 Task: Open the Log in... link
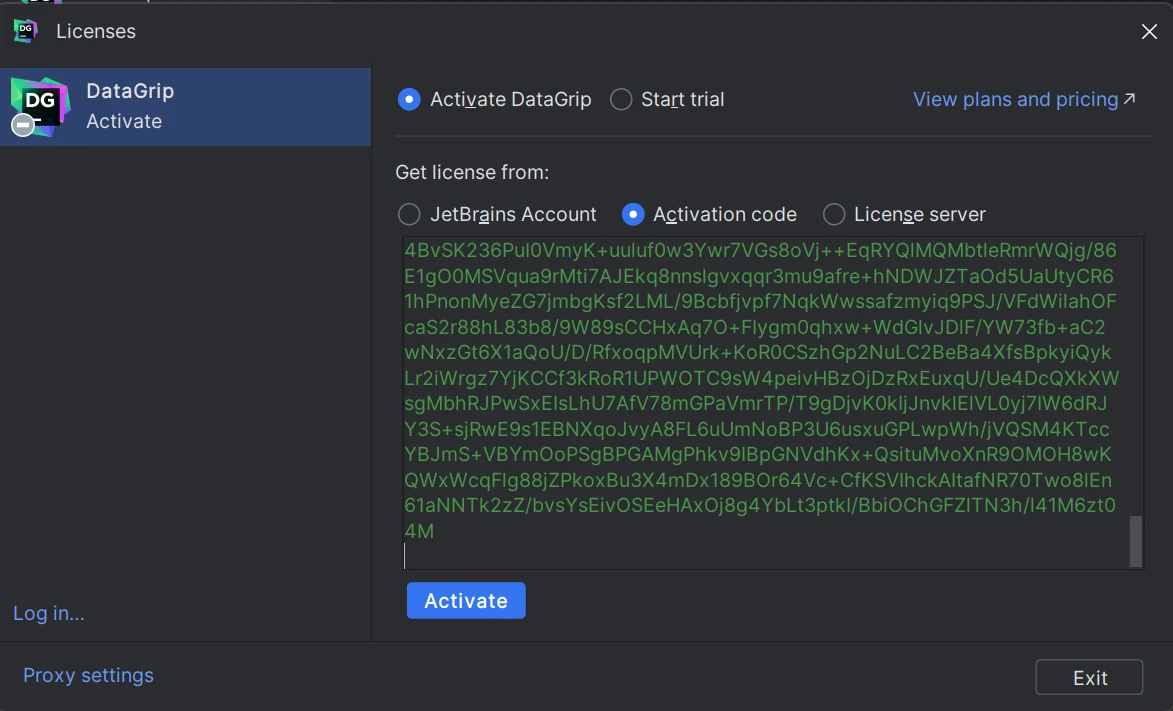(49, 613)
